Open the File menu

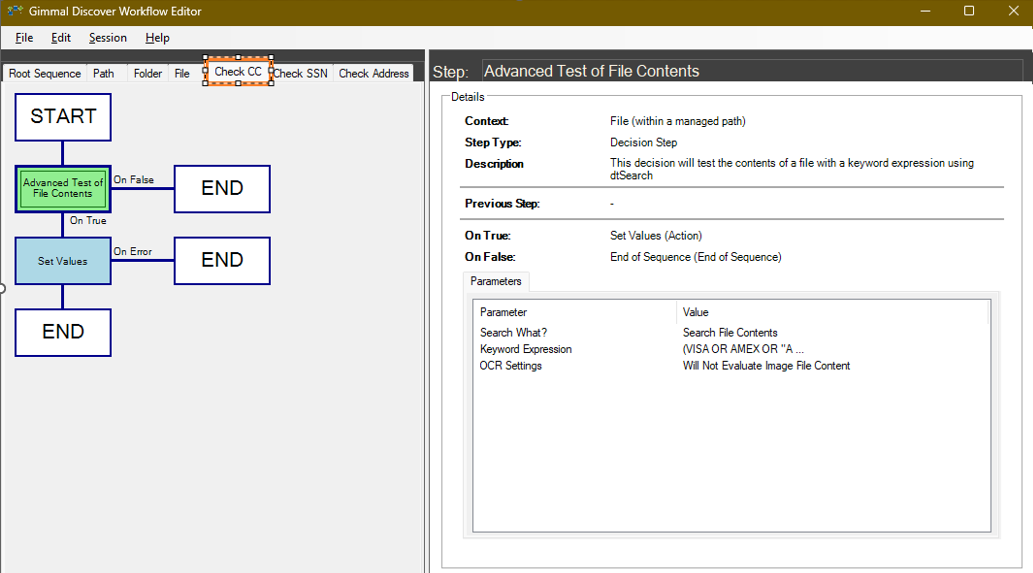tap(24, 38)
